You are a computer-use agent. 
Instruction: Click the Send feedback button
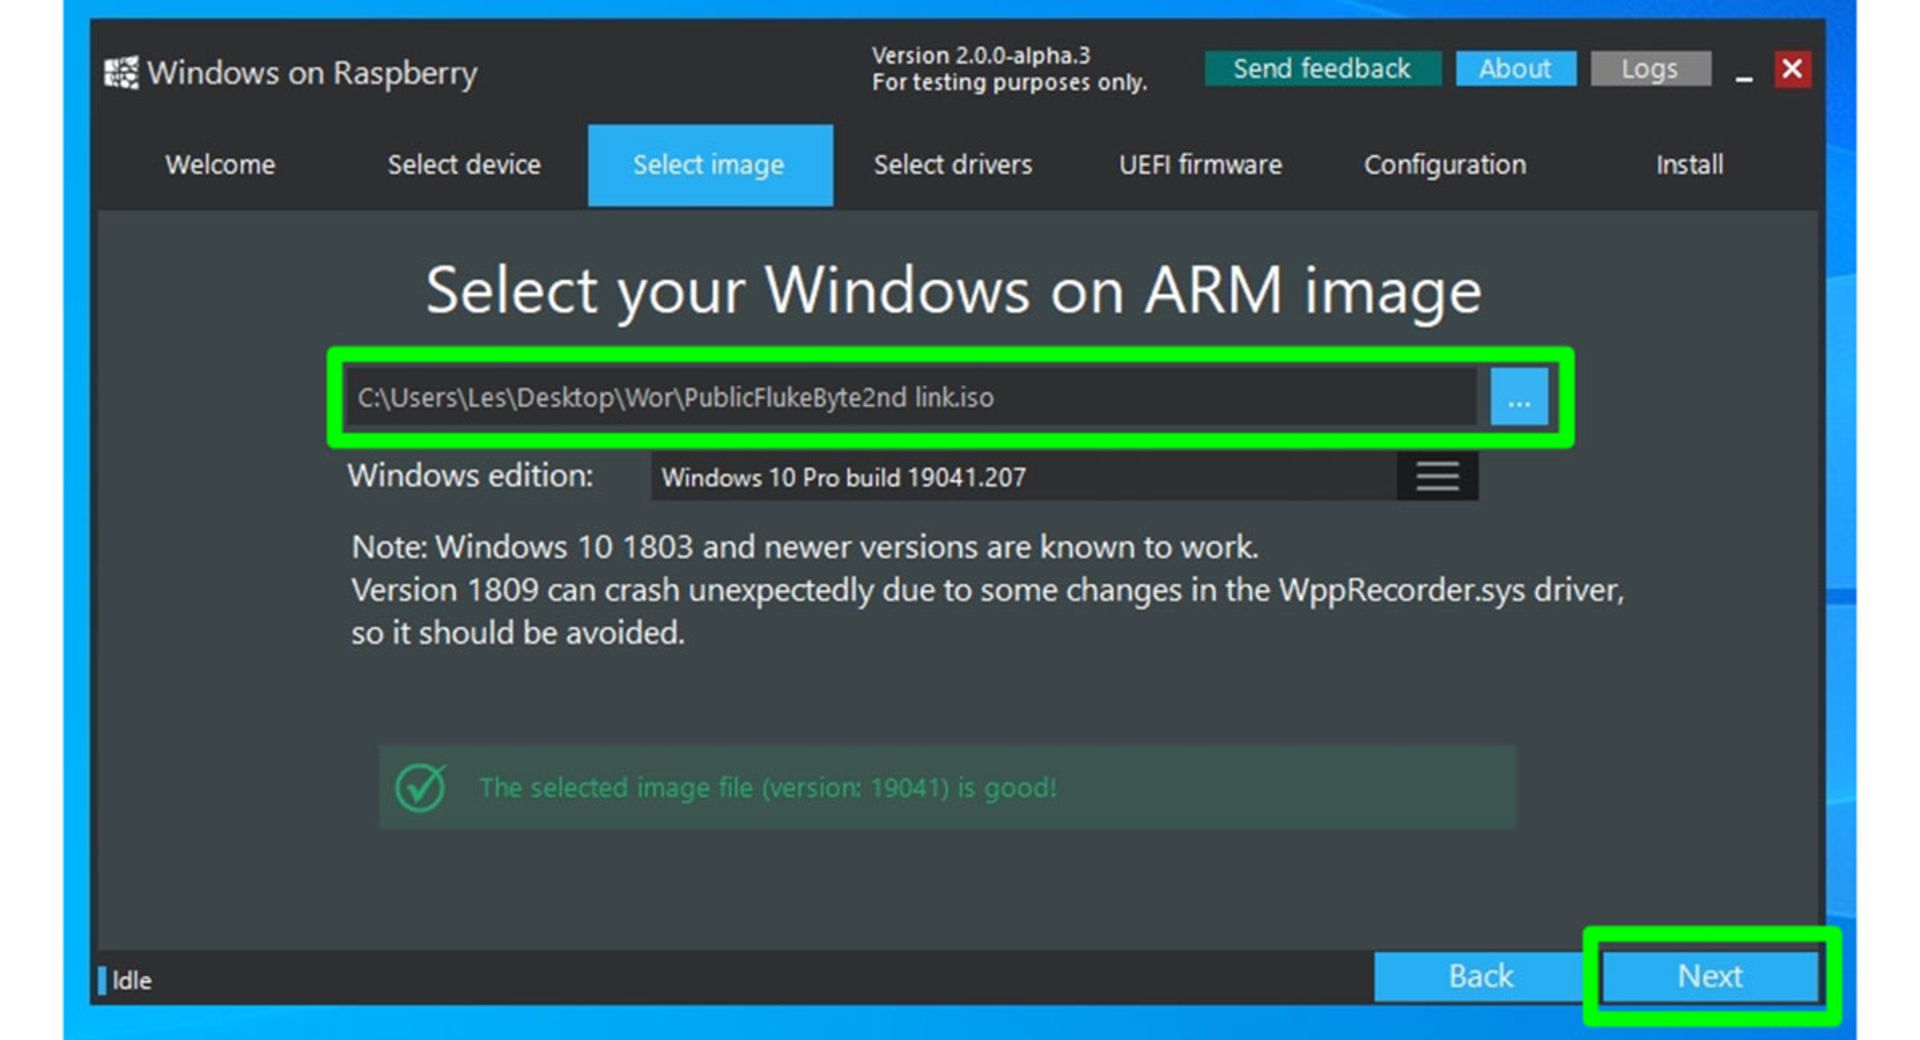click(x=1322, y=68)
